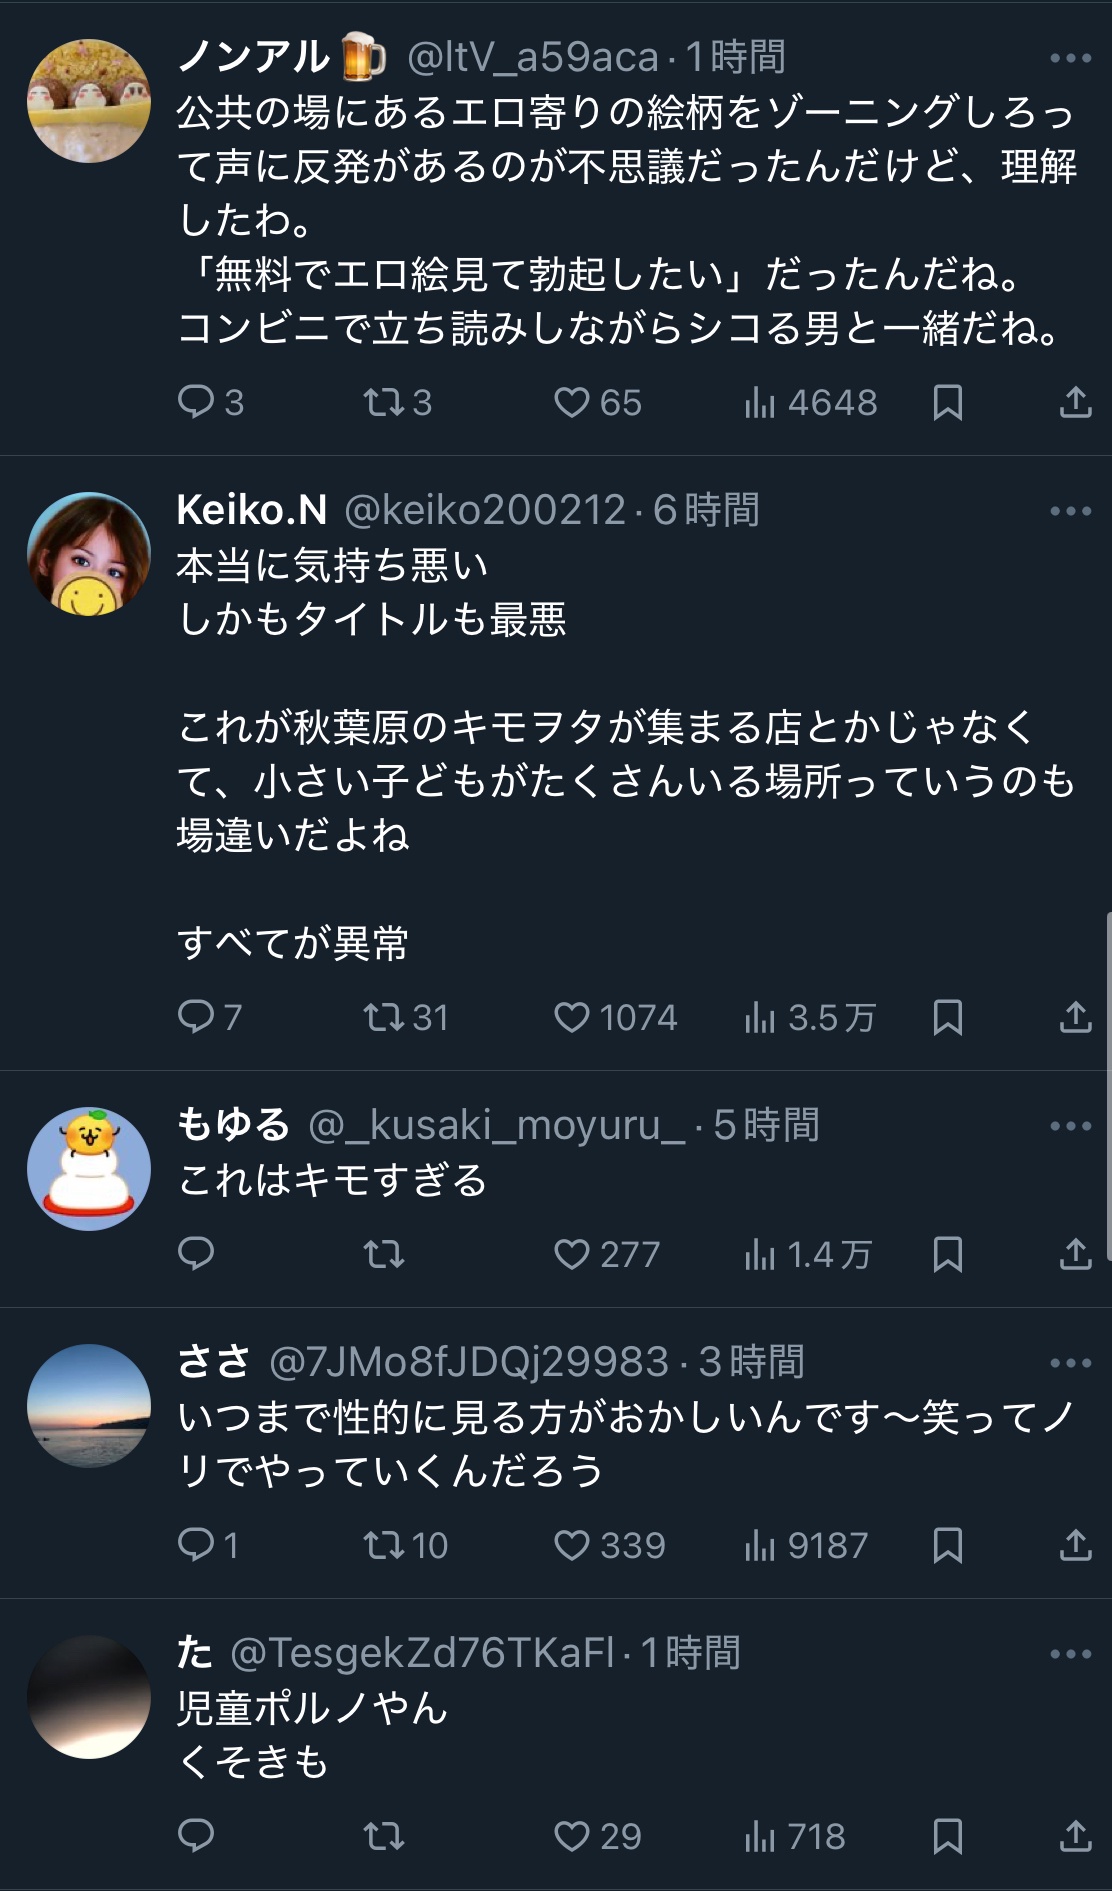Retweet ノンアル's post
The height and width of the screenshot is (1891, 1112).
pyautogui.click(x=383, y=402)
